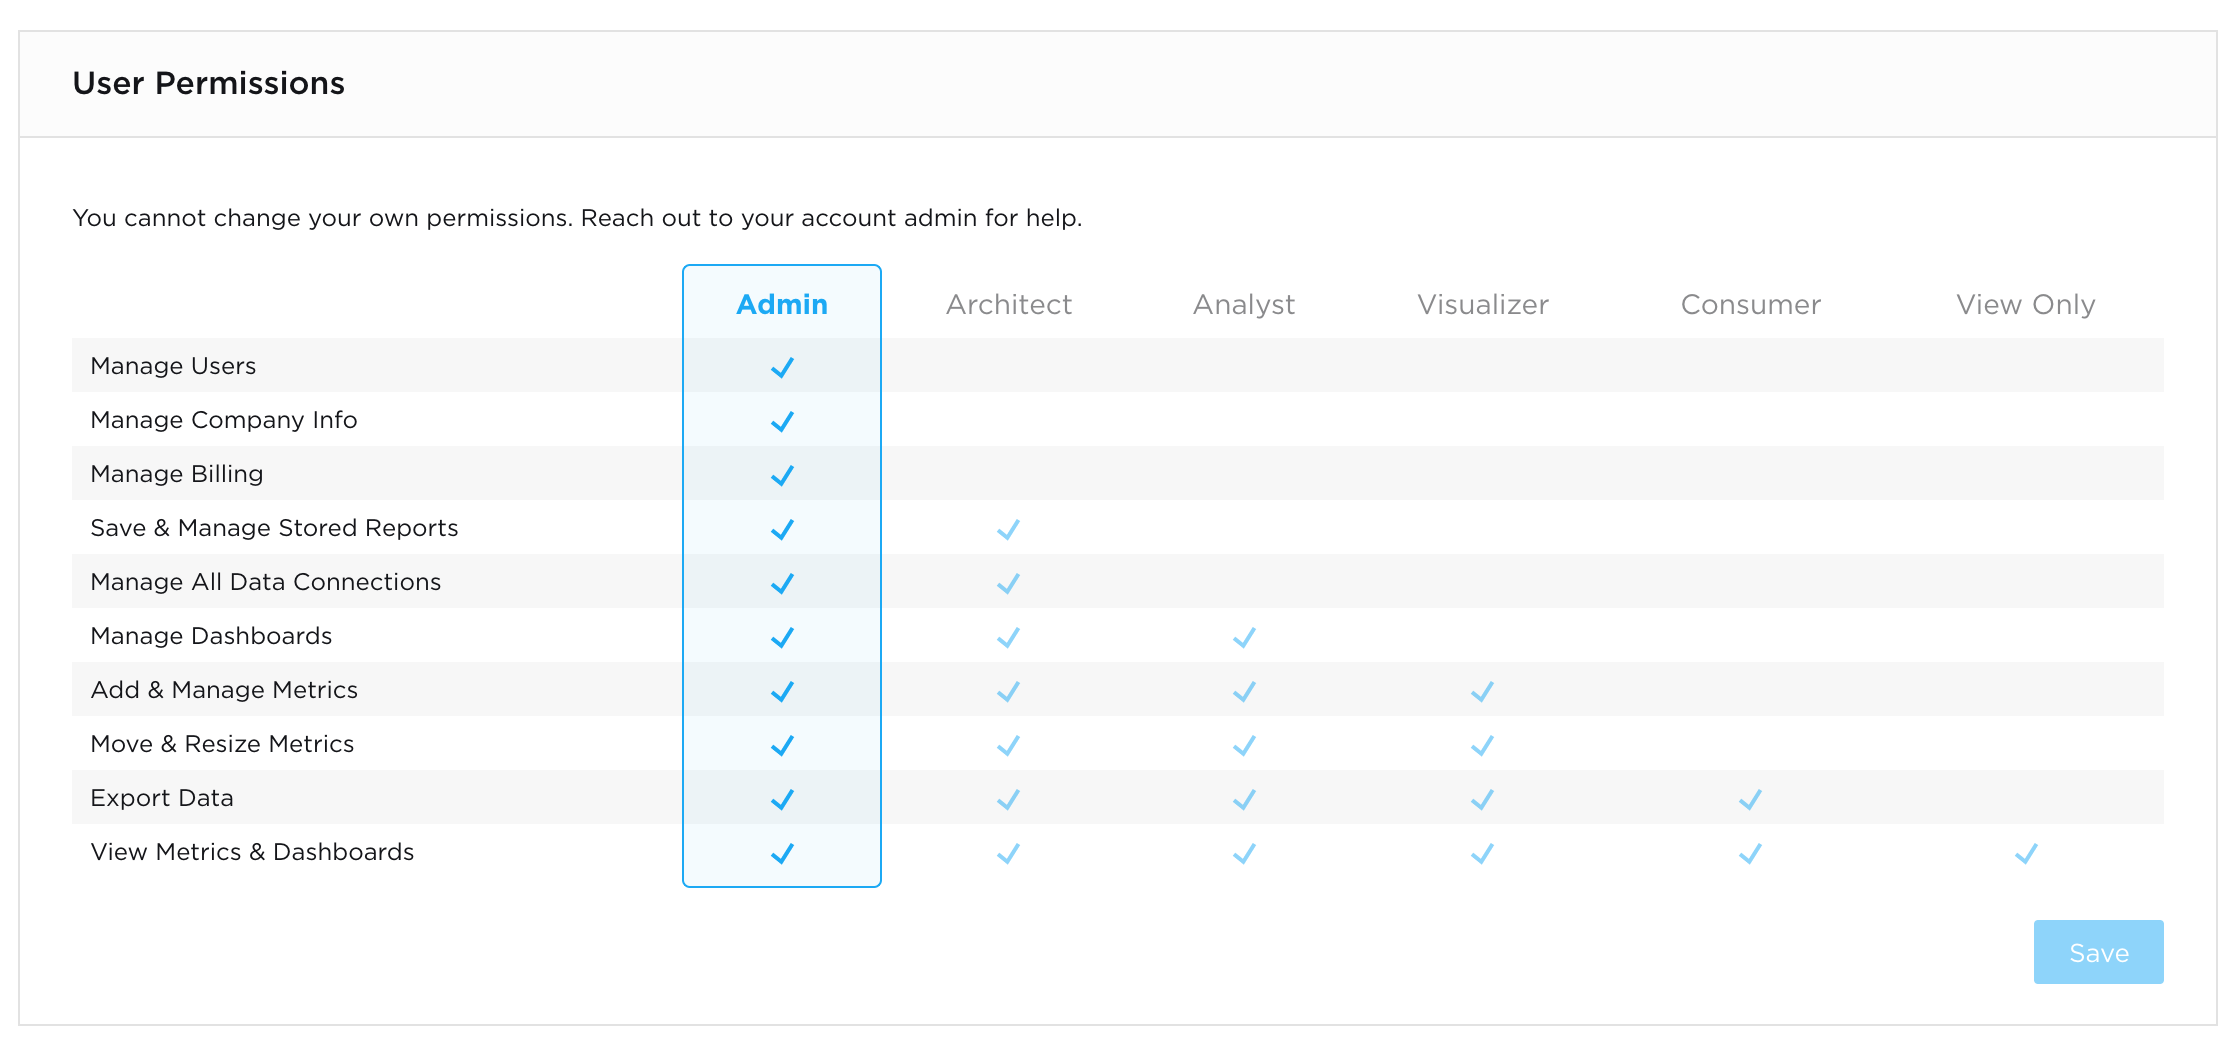The image size is (2238, 1046).
Task: Click the Save button
Action: pos(2098,952)
